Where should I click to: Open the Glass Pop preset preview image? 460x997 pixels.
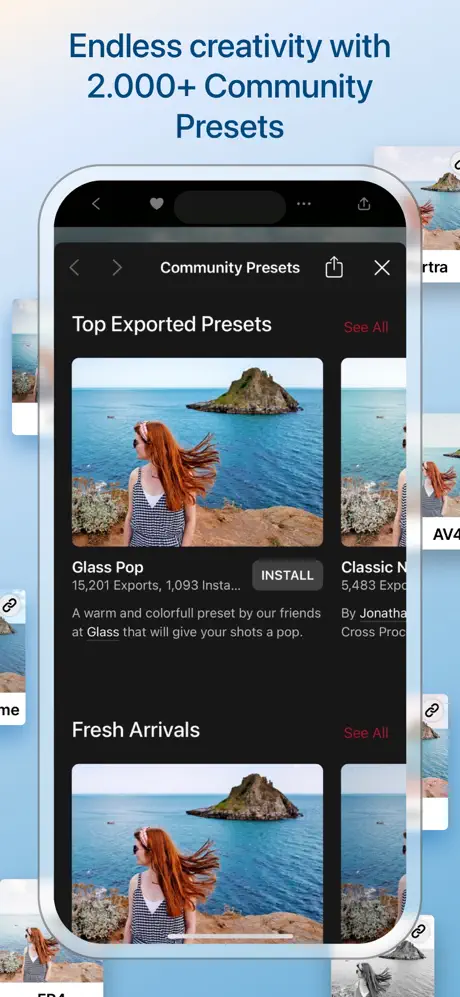(x=197, y=452)
